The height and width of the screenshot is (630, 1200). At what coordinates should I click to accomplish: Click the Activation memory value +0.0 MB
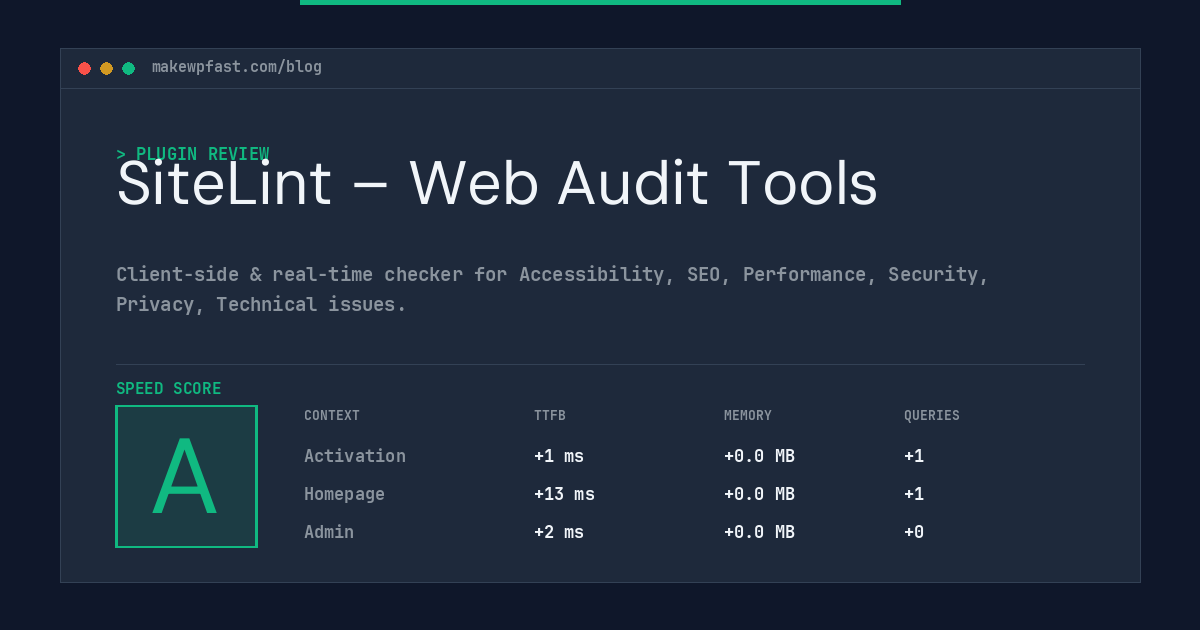[759, 456]
